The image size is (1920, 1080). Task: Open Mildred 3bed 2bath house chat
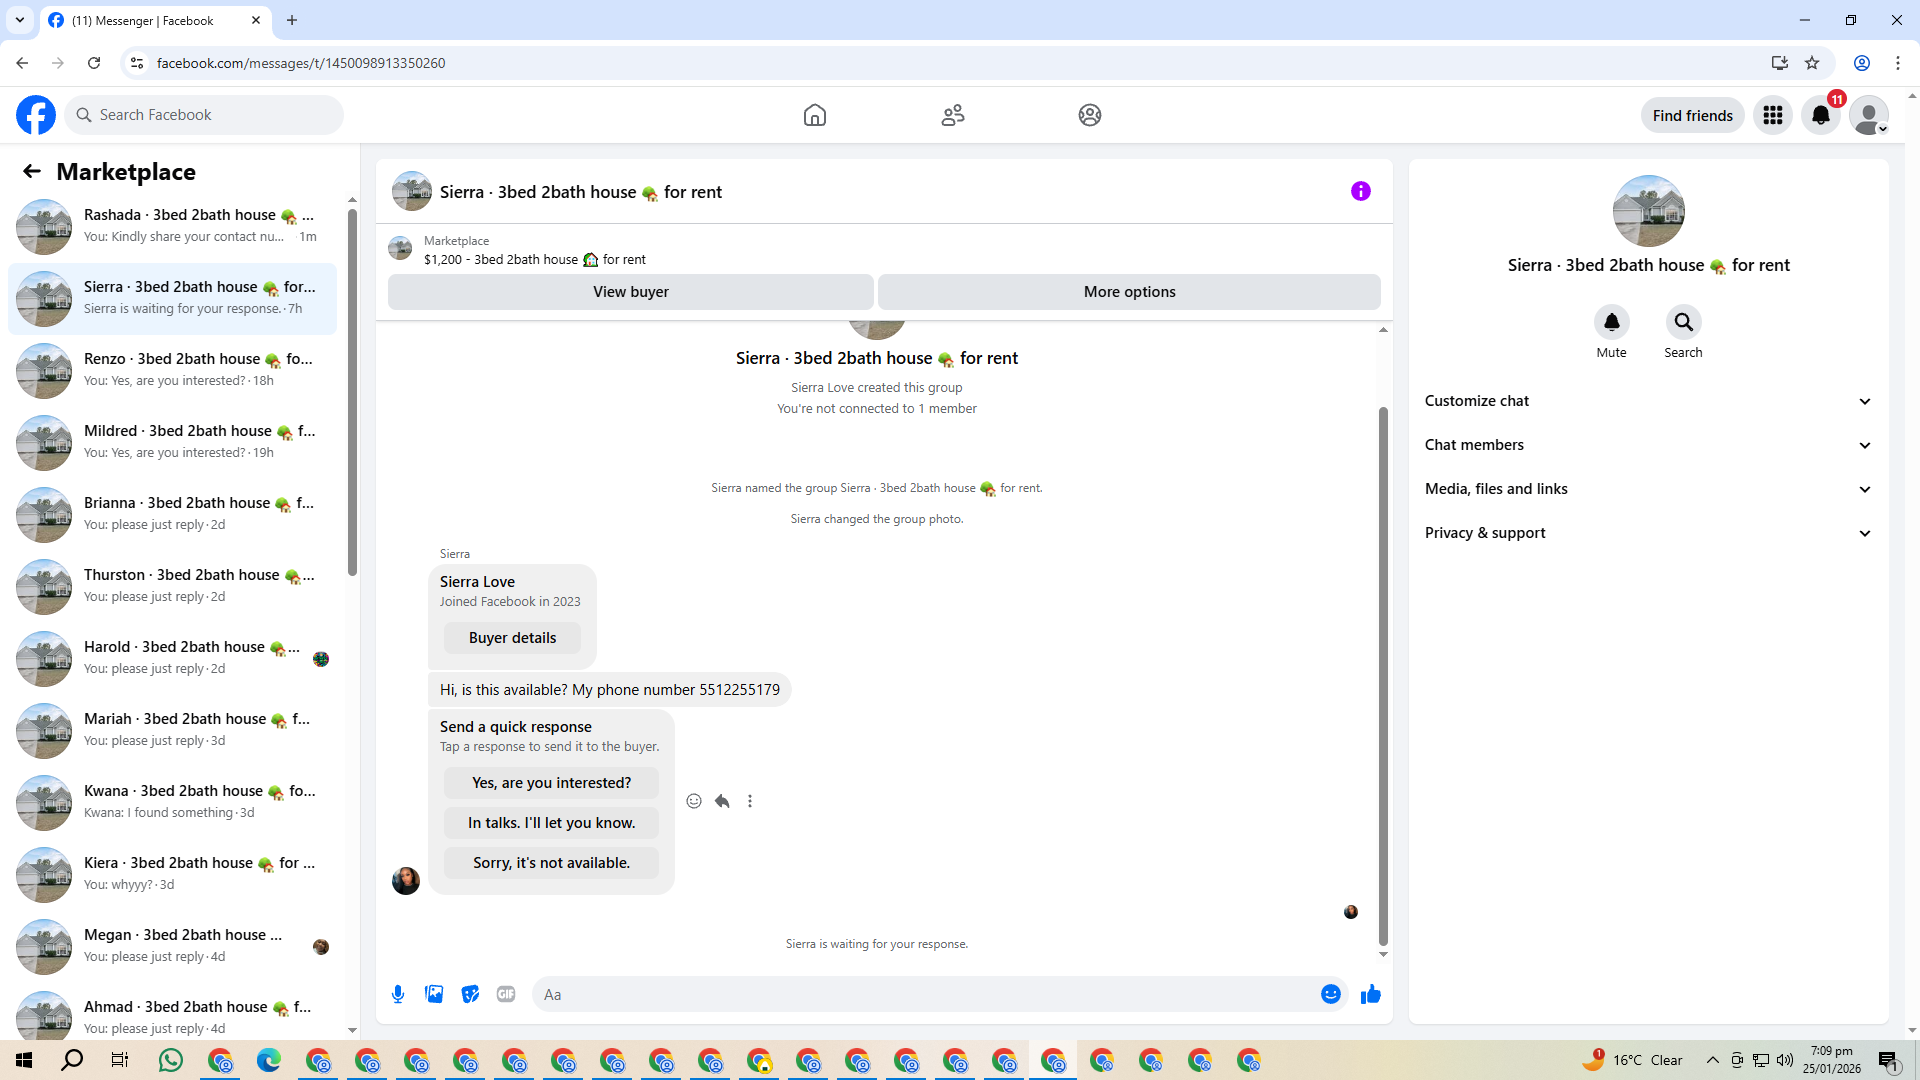[x=172, y=442]
